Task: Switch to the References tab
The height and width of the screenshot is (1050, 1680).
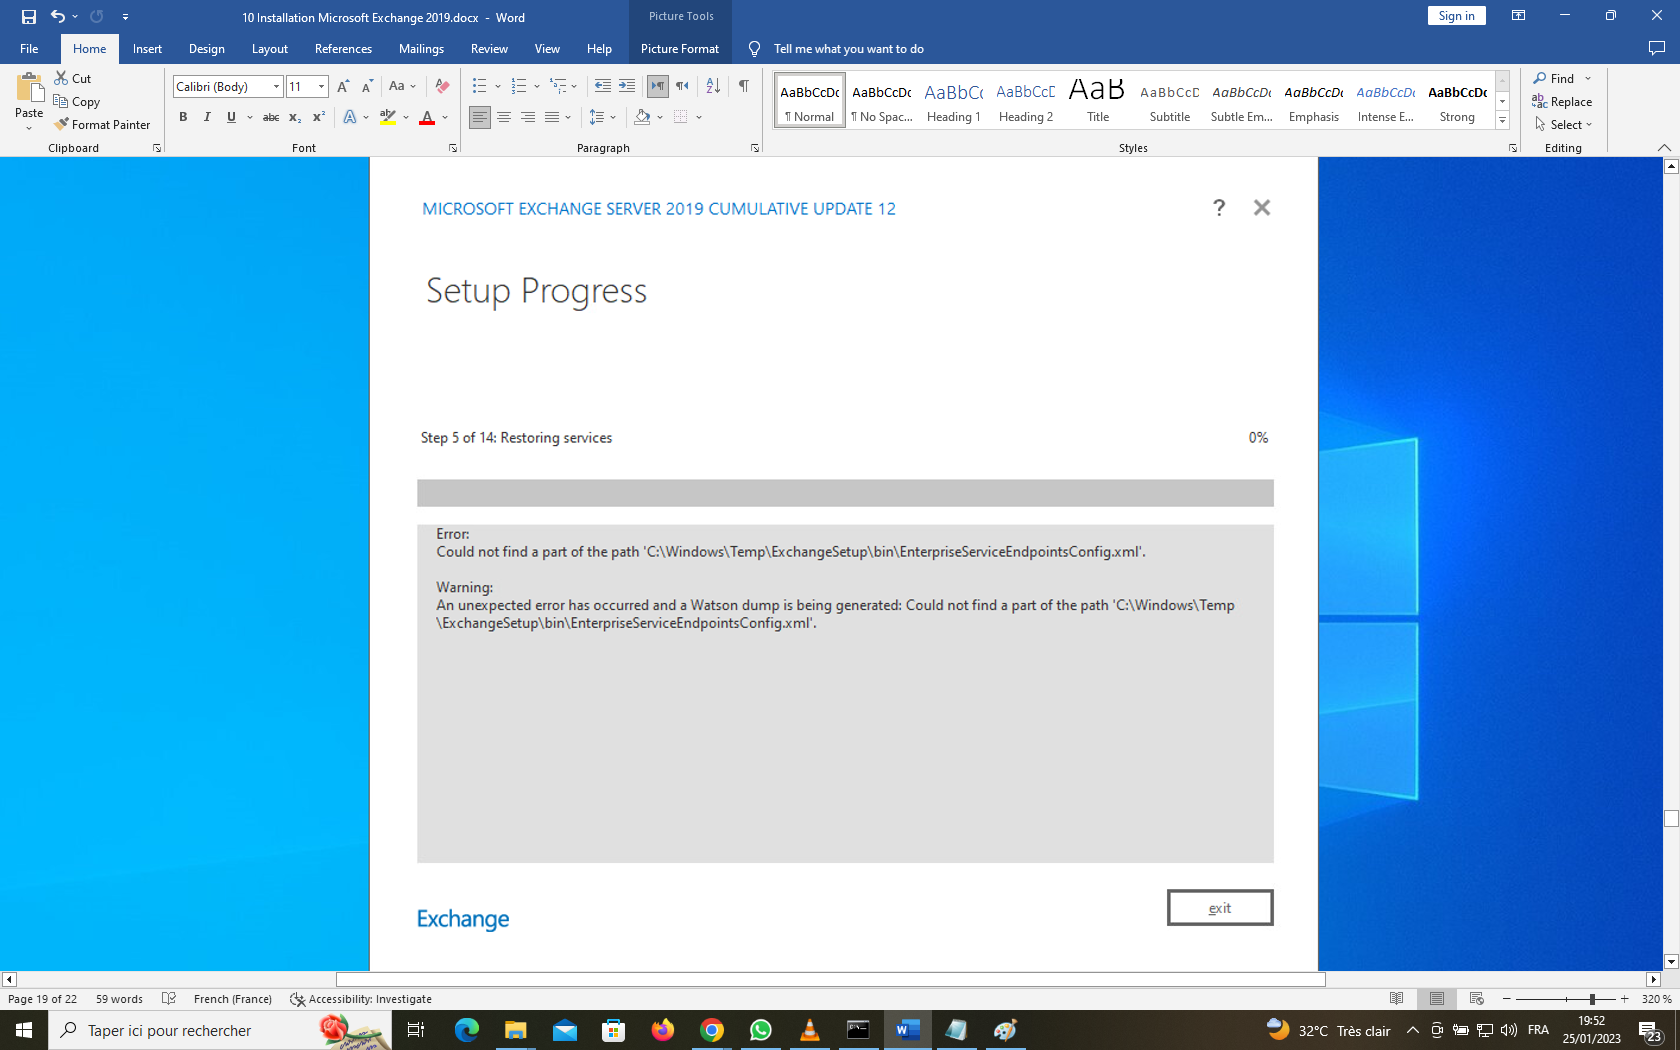Action: 343,48
